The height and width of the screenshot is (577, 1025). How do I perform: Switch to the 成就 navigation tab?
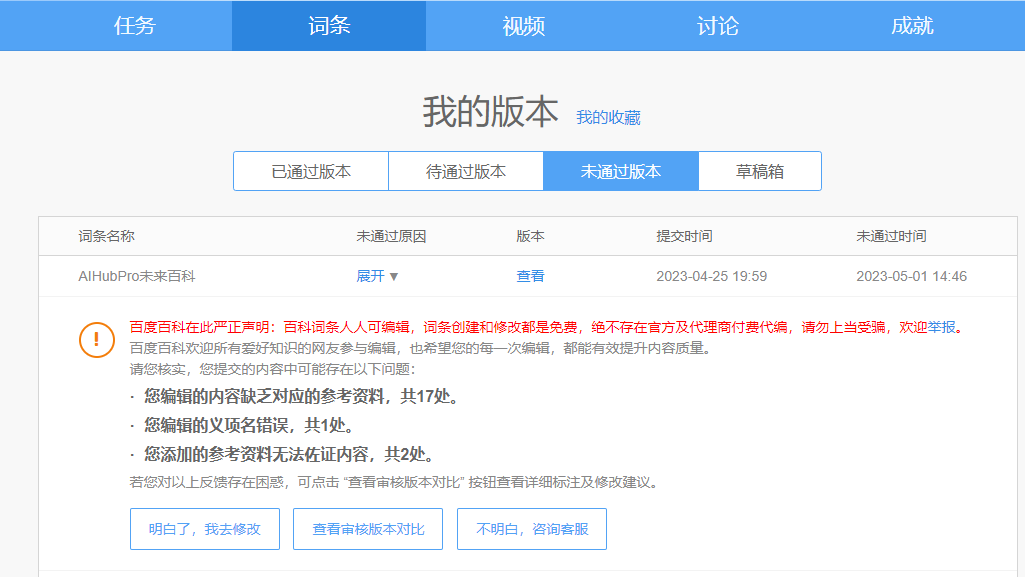tap(912, 25)
